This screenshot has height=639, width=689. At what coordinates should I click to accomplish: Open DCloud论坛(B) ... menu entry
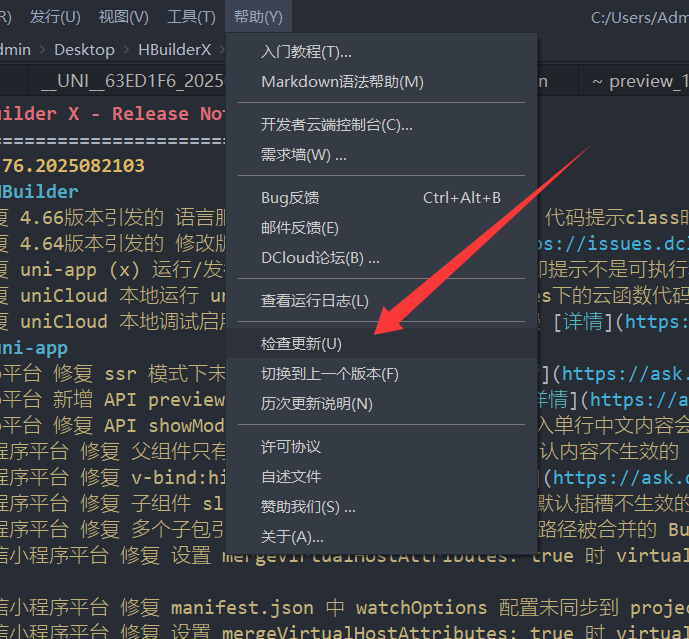[x=381, y=258]
